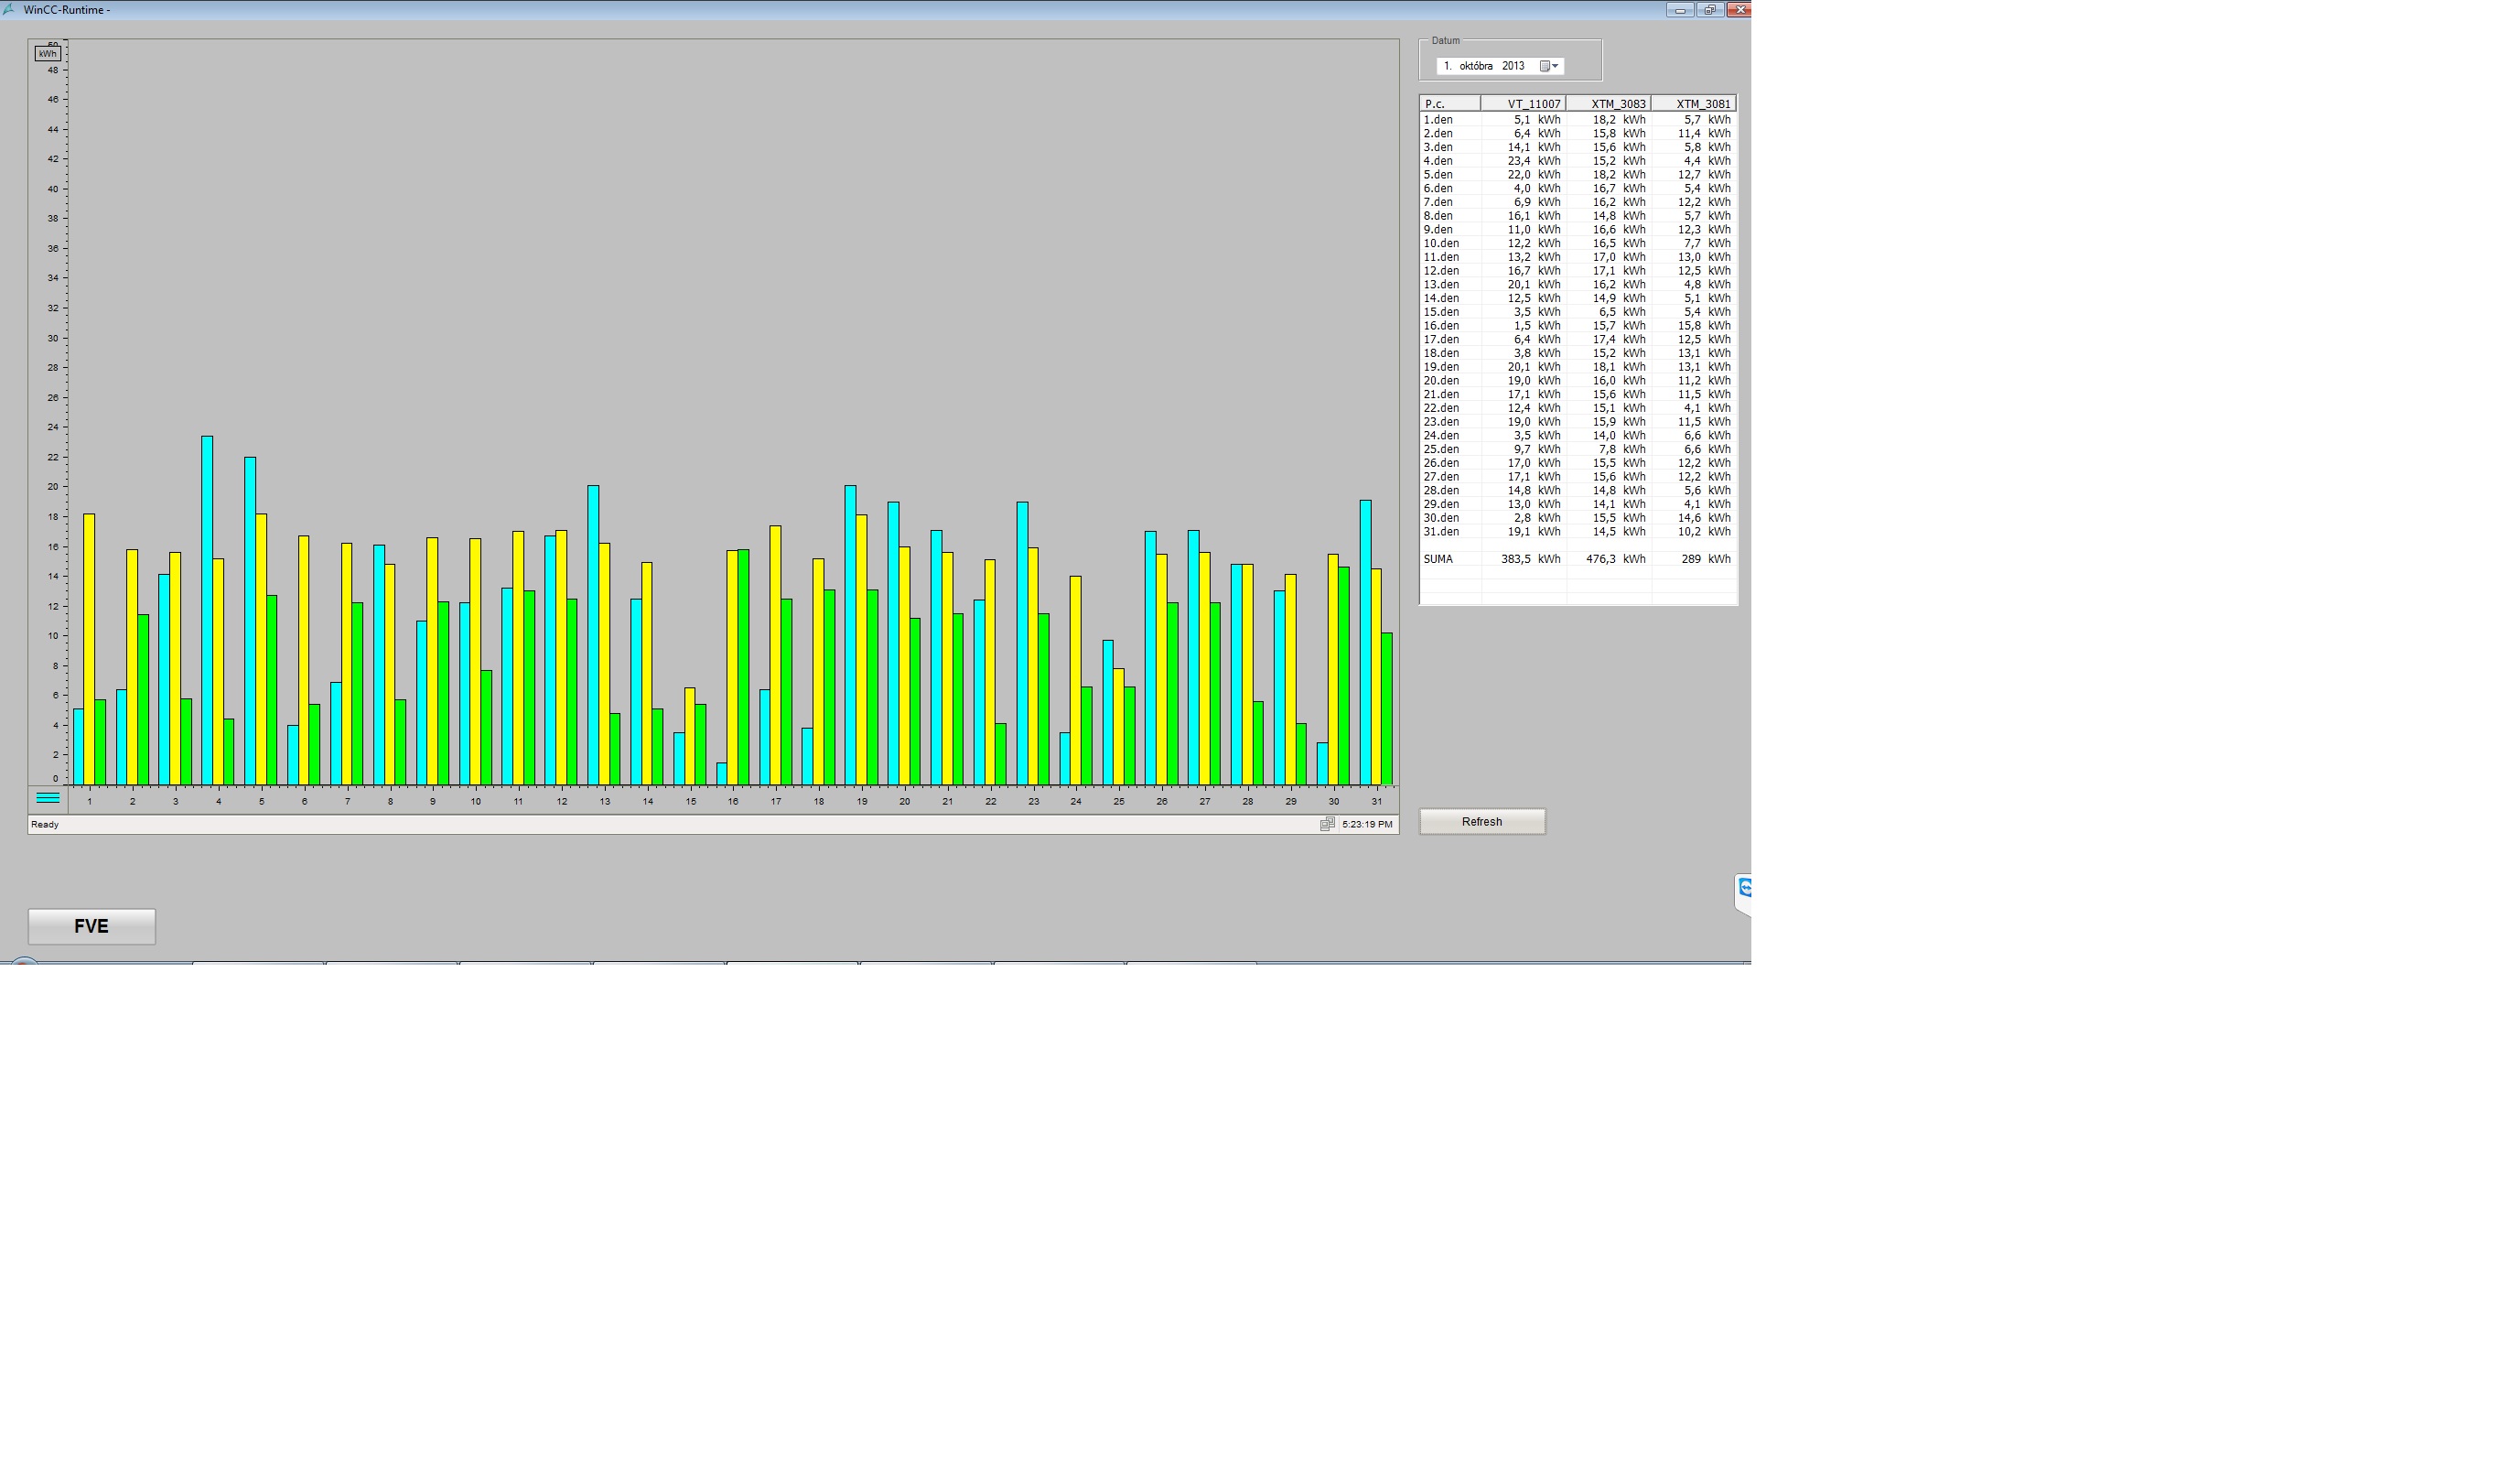This screenshot has height=1481, width=2520.
Task: Open the TeamViewer side panel tab
Action: (1743, 889)
